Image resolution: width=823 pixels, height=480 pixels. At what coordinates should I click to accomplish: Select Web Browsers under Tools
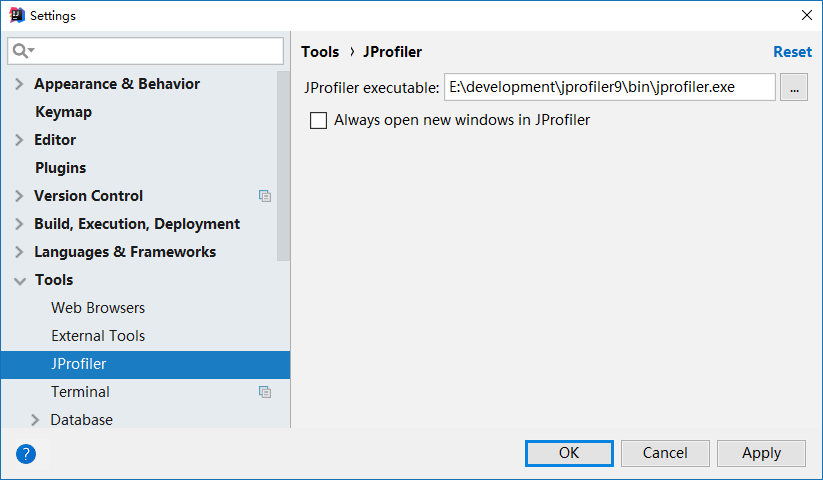pos(98,308)
